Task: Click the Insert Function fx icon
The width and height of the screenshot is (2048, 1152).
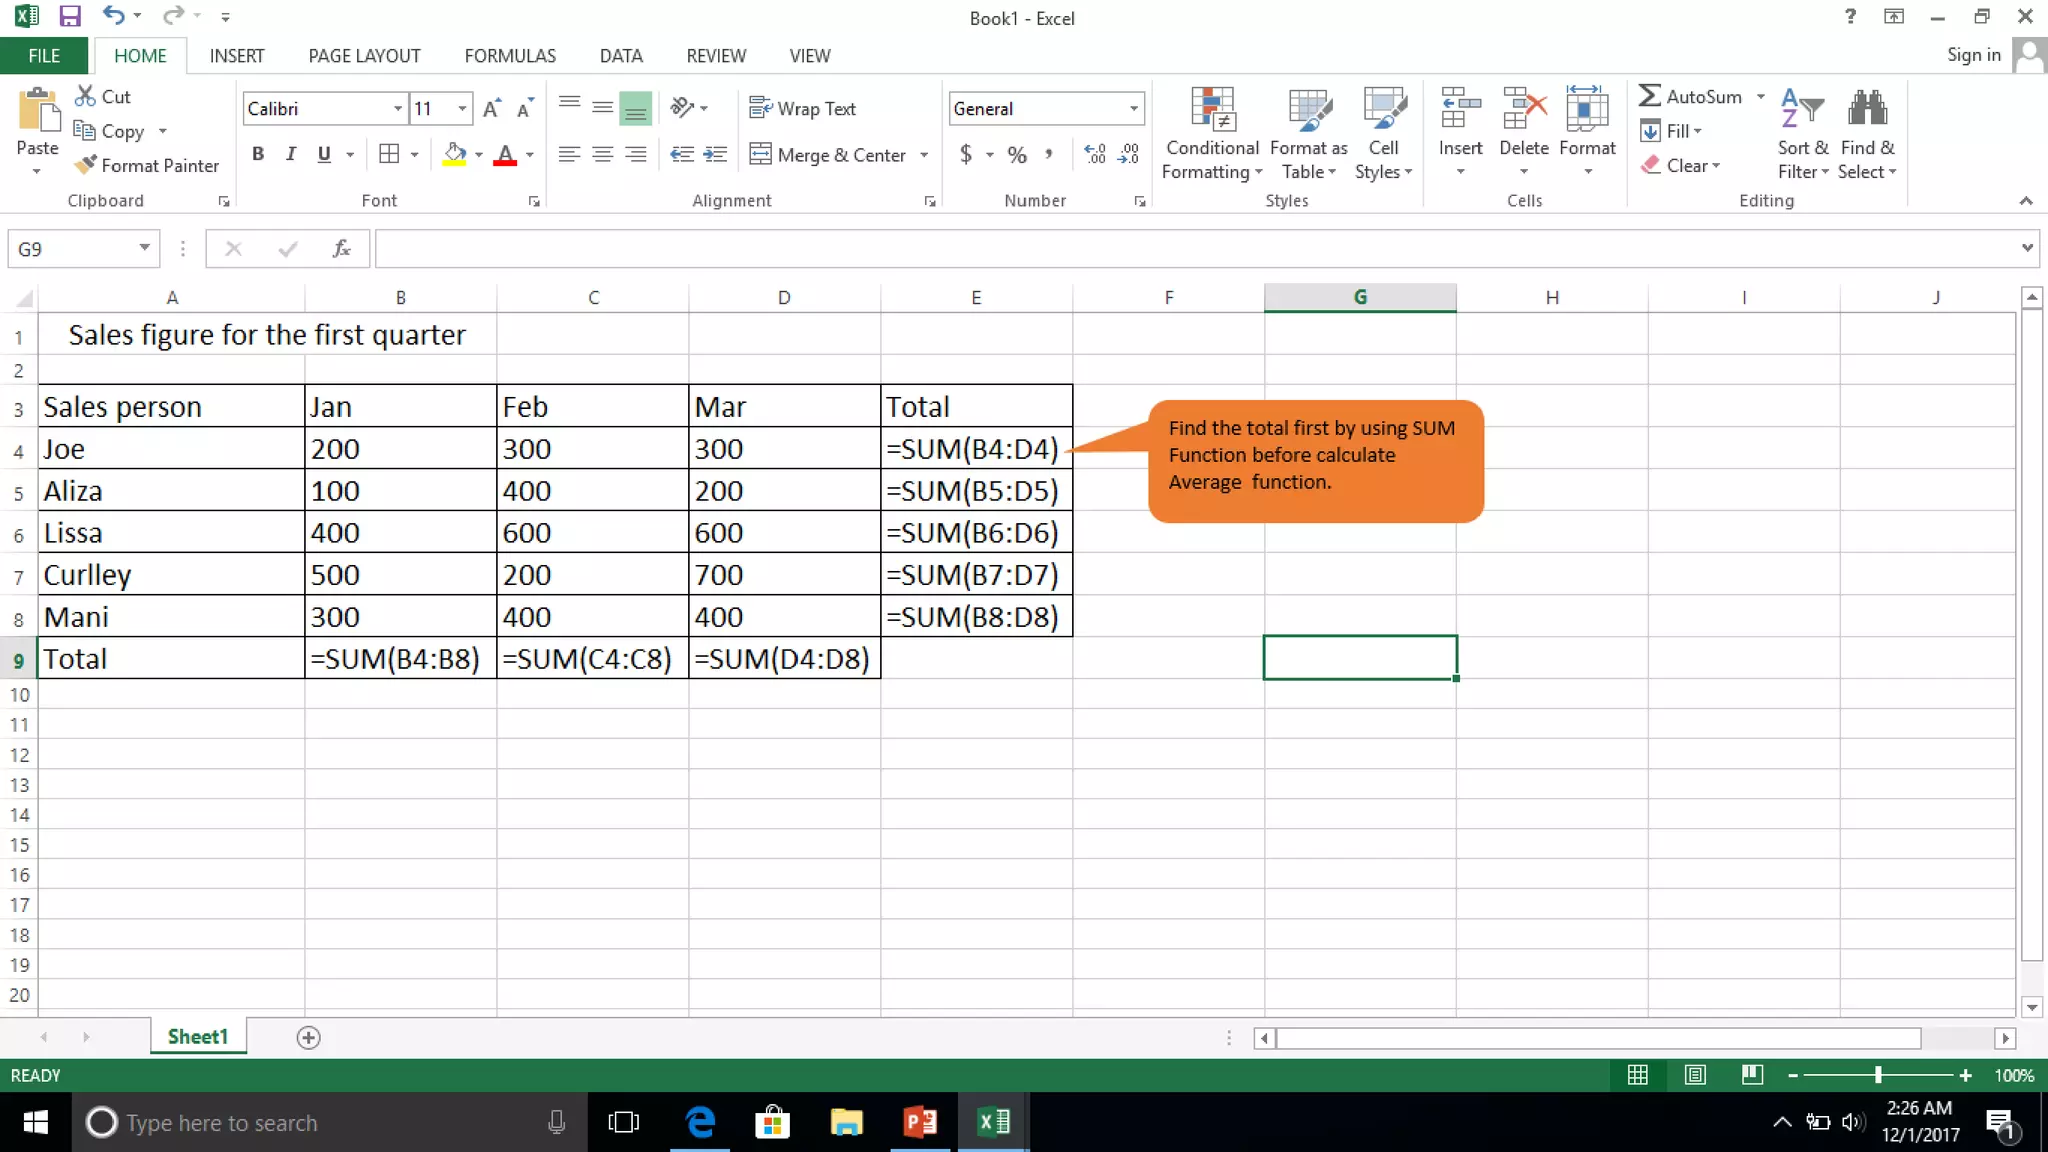Action: click(x=341, y=249)
